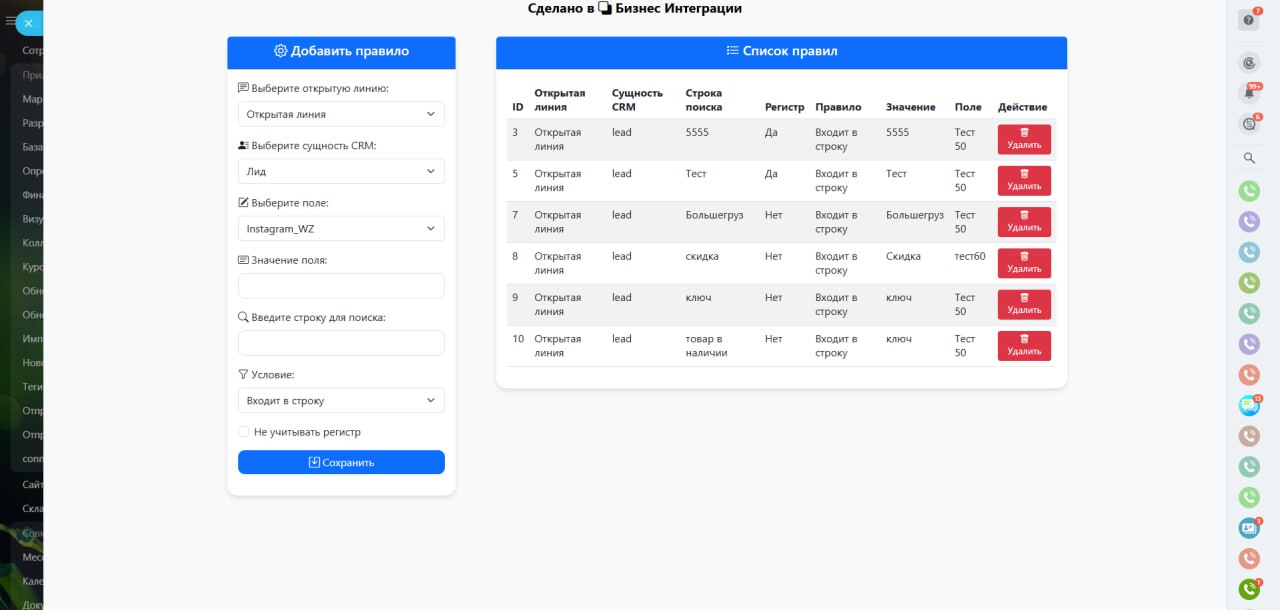1280x610 pixels.
Task: Open notifications bell with 99+ badge
Action: point(1248,93)
